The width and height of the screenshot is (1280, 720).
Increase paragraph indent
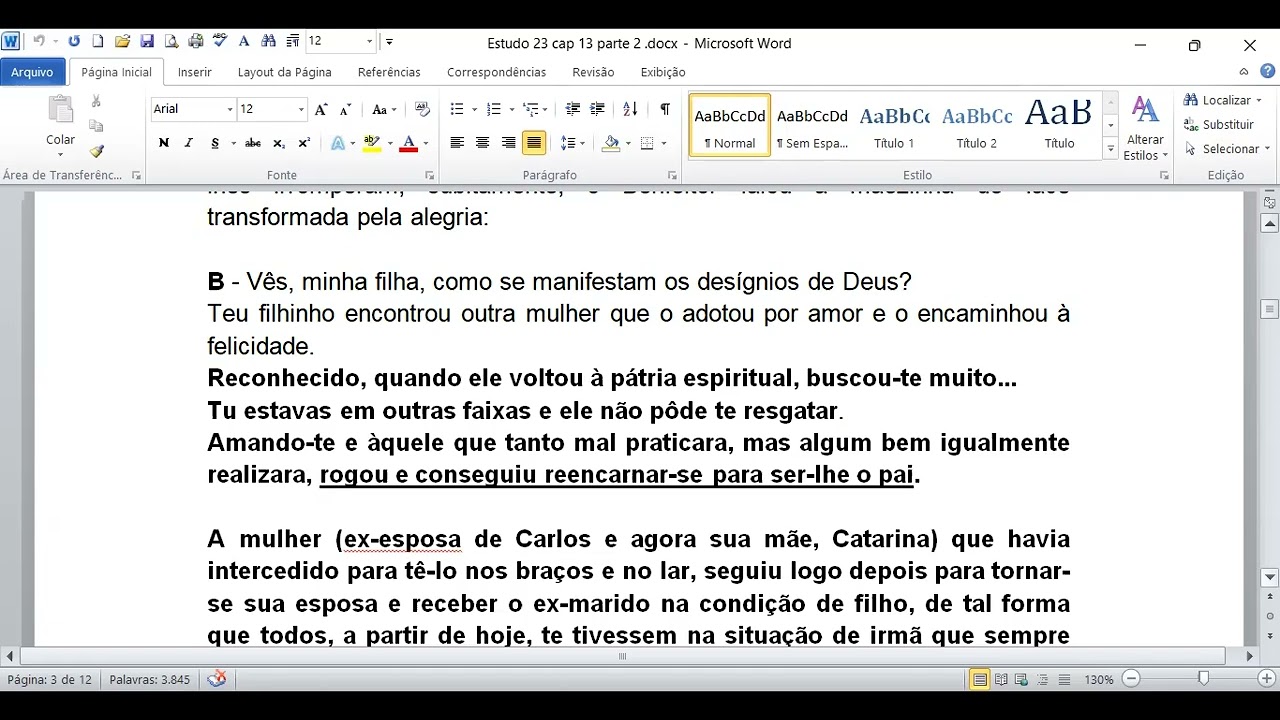point(597,110)
